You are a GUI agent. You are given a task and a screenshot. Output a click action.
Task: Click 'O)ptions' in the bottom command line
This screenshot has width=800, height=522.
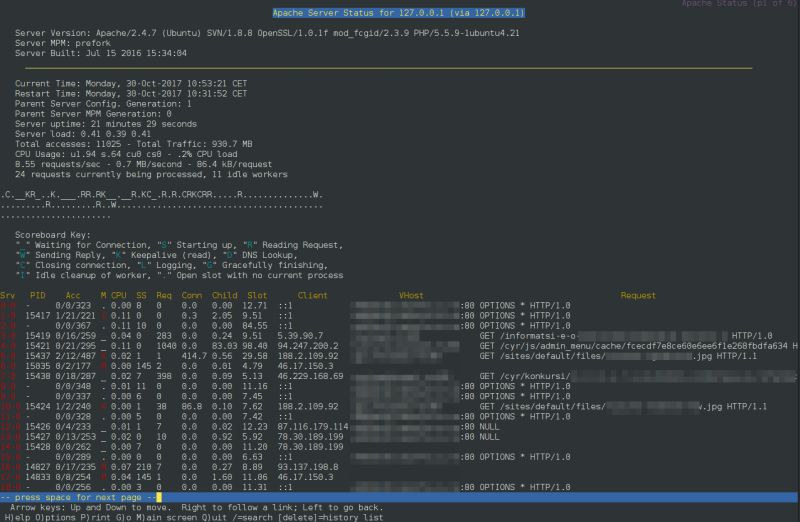[x=55, y=517]
